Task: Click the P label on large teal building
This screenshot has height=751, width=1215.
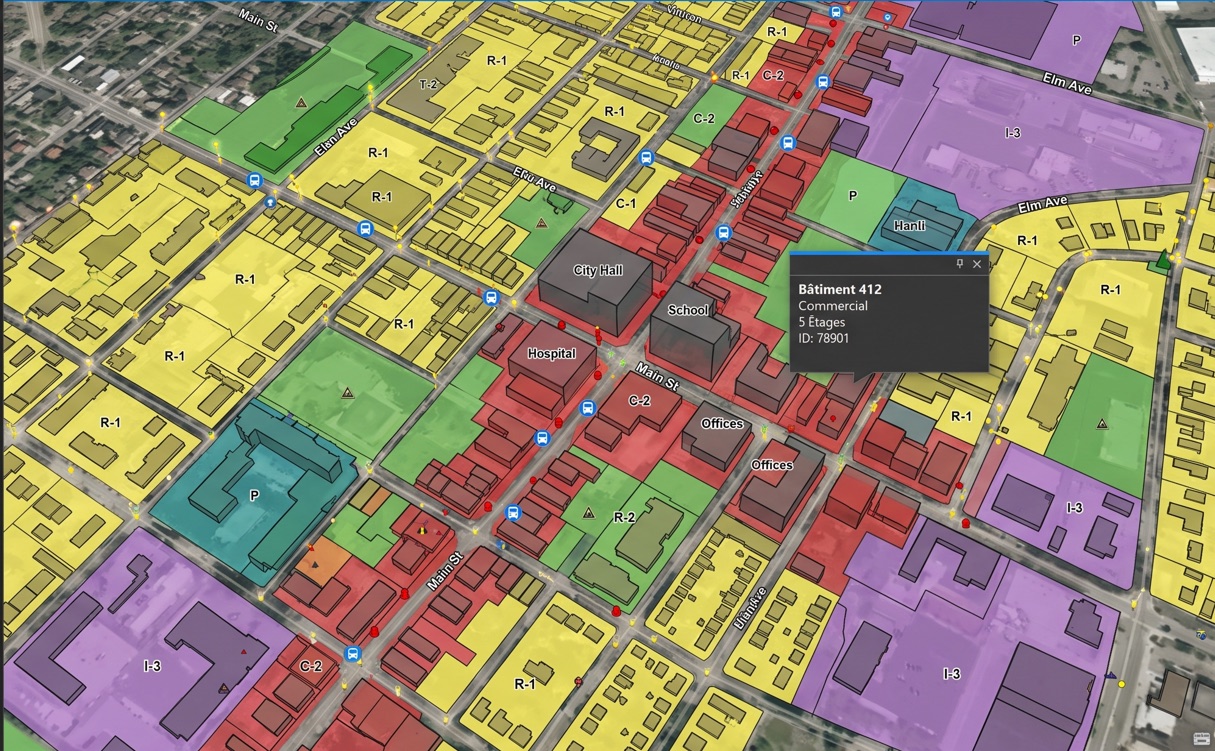Action: pos(253,497)
